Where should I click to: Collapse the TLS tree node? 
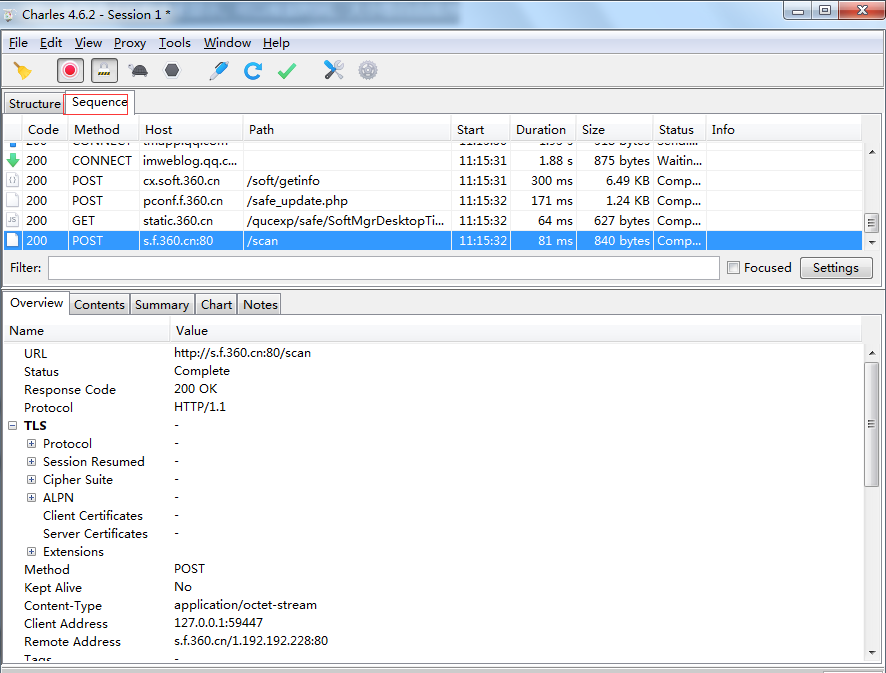(12, 425)
